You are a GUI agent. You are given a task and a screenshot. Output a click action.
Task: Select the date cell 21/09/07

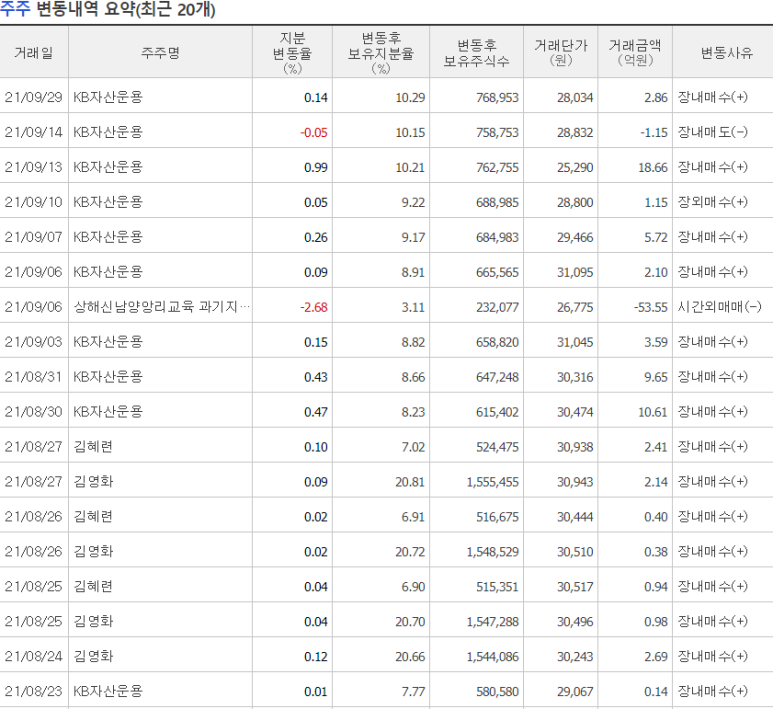click(34, 237)
